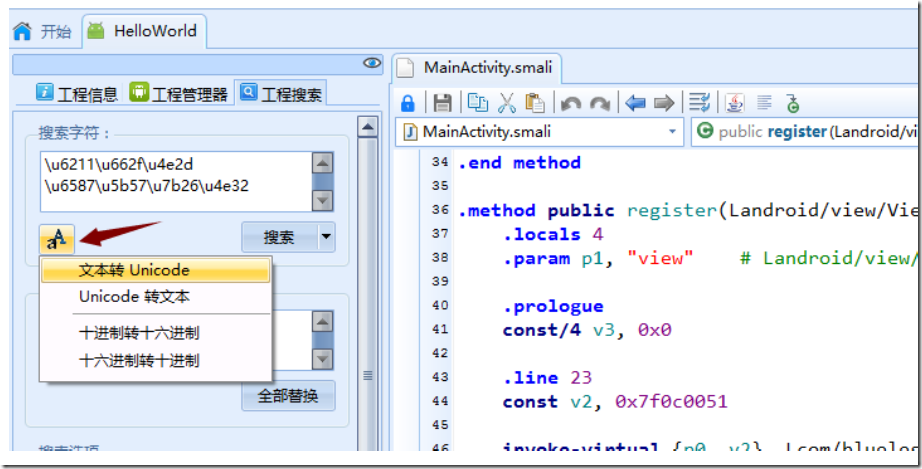922x469 pixels.
Task: Click the '.locals 4' code line
Action: coord(553,234)
